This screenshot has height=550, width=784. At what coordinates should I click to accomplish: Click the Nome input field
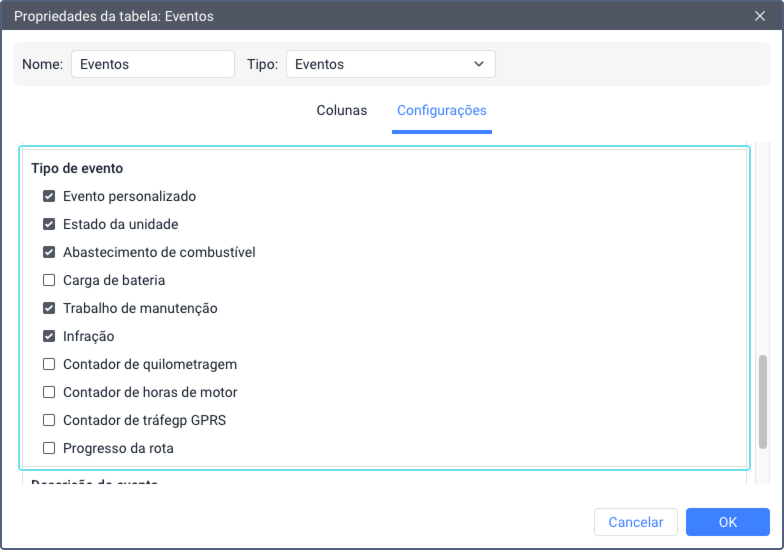pos(152,64)
